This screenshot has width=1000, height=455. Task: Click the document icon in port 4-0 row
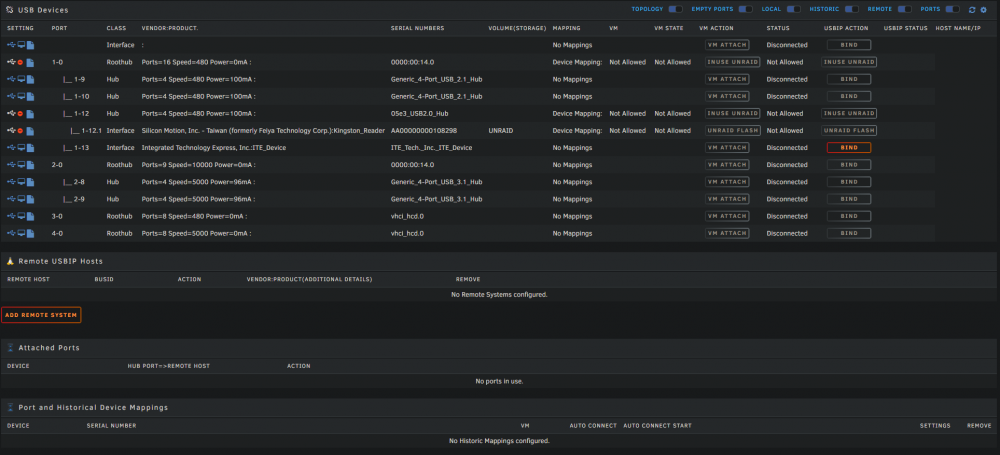click(x=31, y=234)
